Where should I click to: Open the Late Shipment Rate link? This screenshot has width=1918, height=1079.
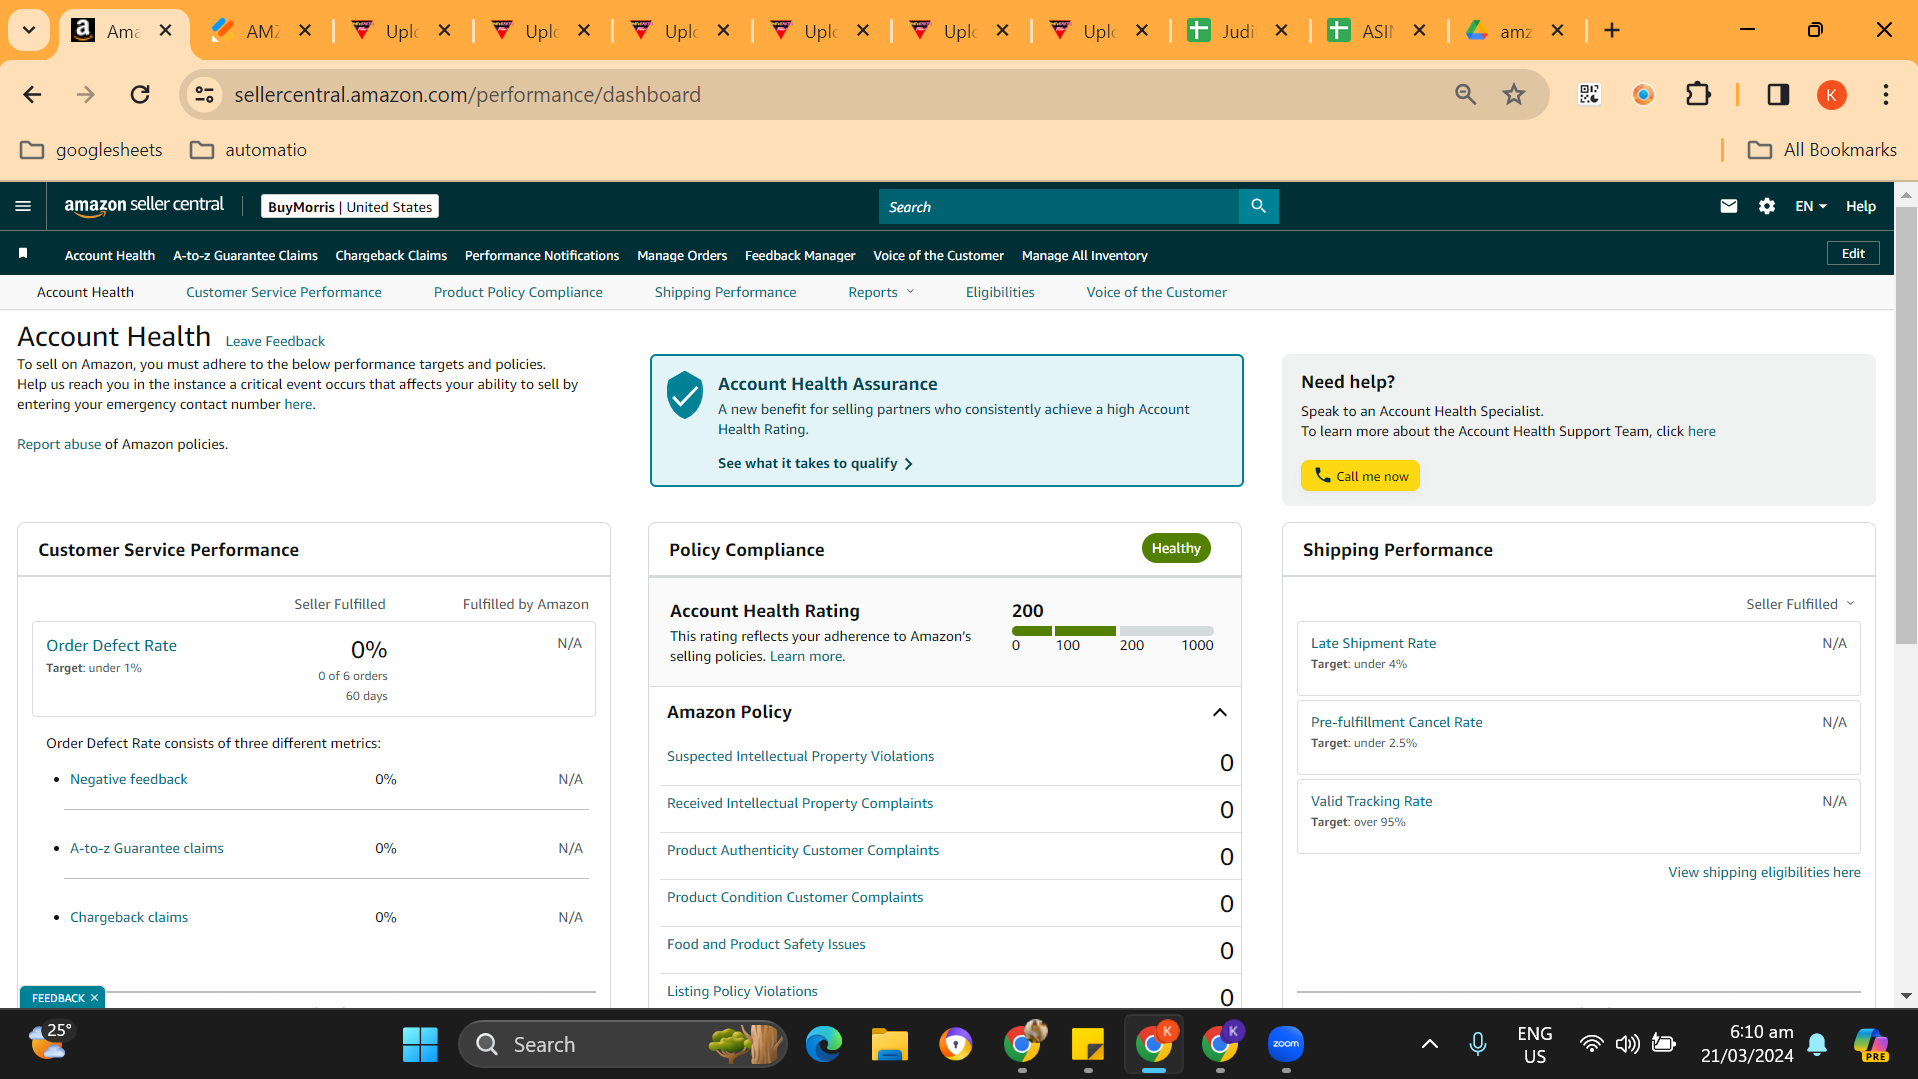(x=1373, y=643)
